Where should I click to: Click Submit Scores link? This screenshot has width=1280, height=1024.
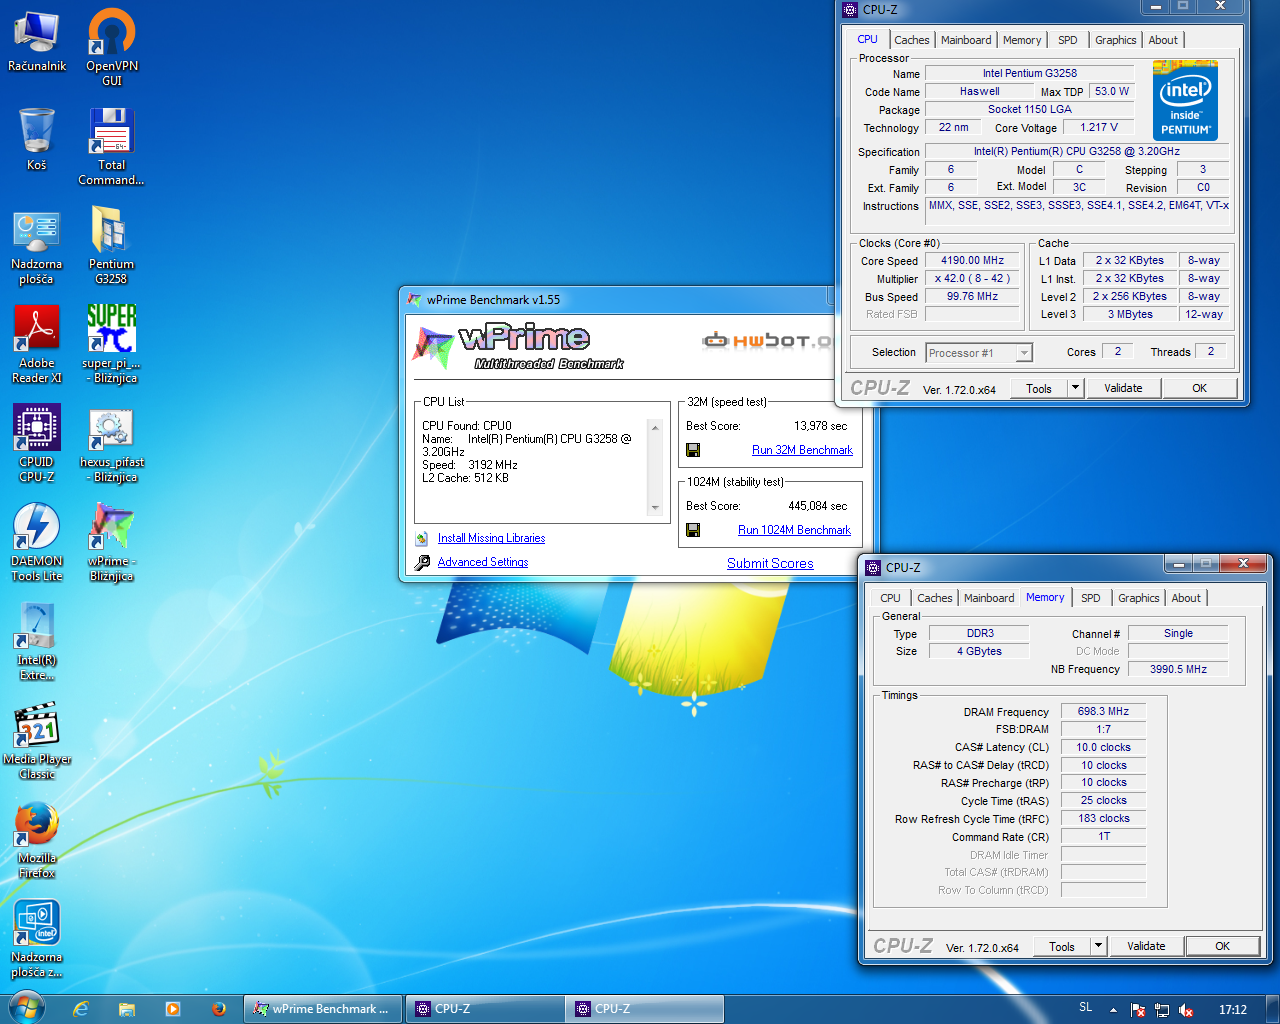(770, 563)
